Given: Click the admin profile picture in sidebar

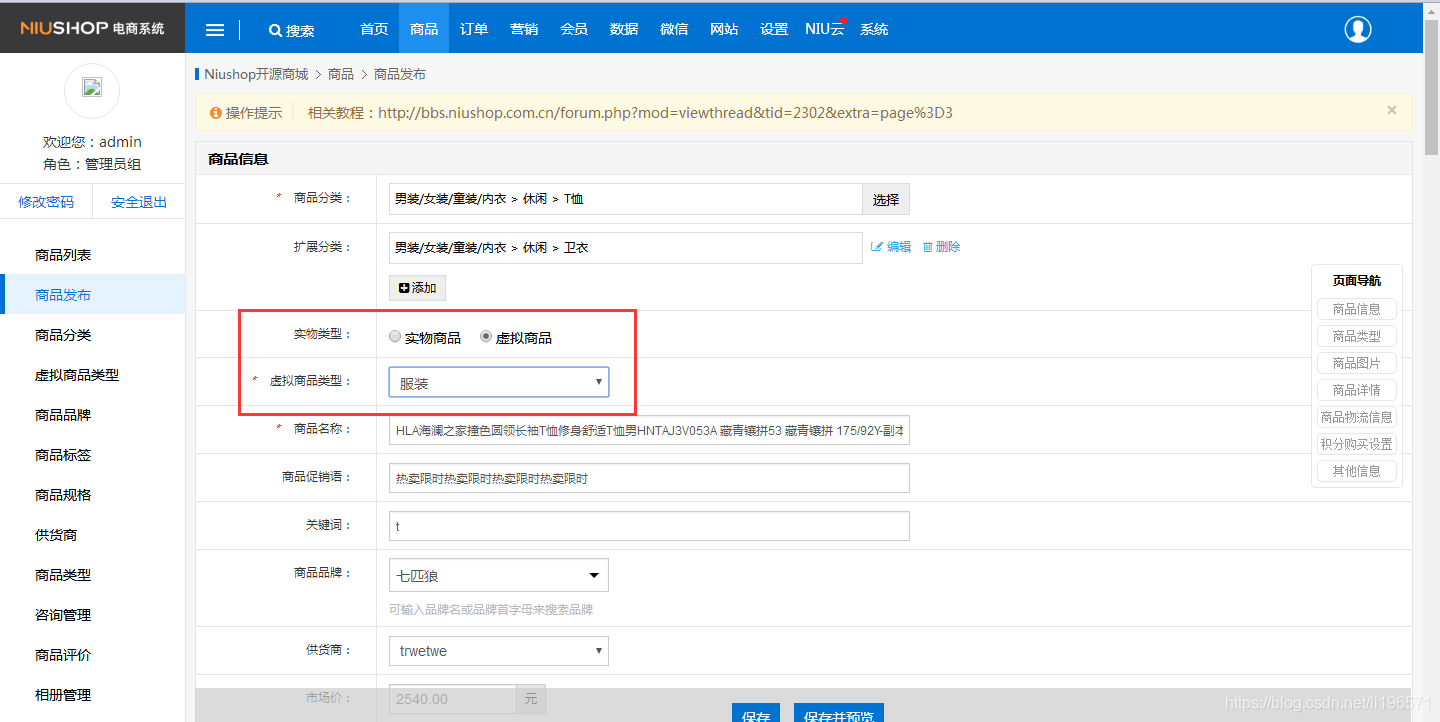Looking at the screenshot, I should click(92, 91).
